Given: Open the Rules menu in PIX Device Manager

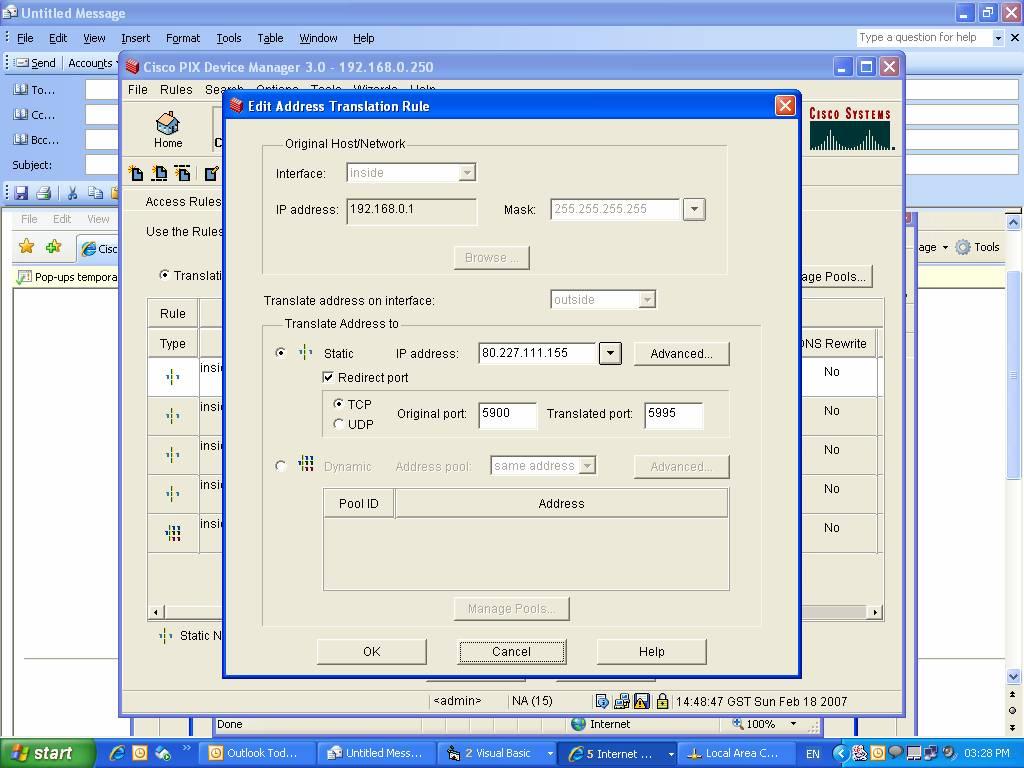Looking at the screenshot, I should pyautogui.click(x=176, y=90).
